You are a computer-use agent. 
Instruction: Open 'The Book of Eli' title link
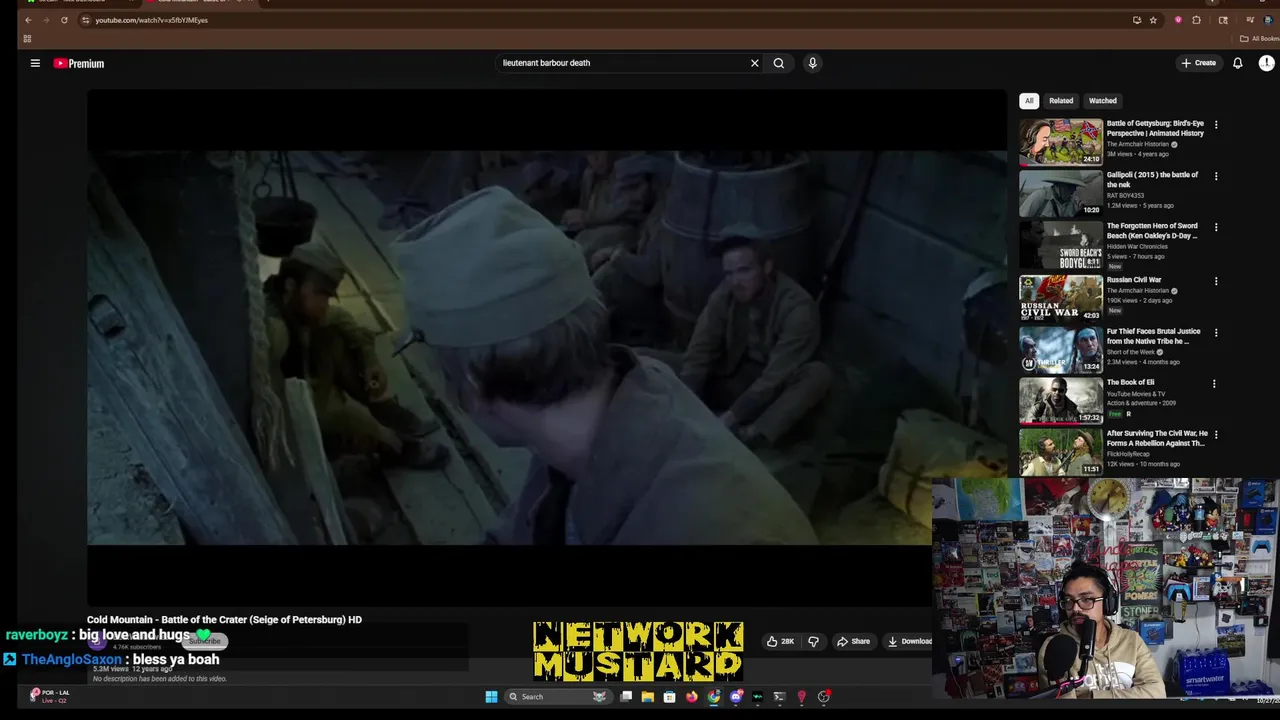click(1130, 382)
